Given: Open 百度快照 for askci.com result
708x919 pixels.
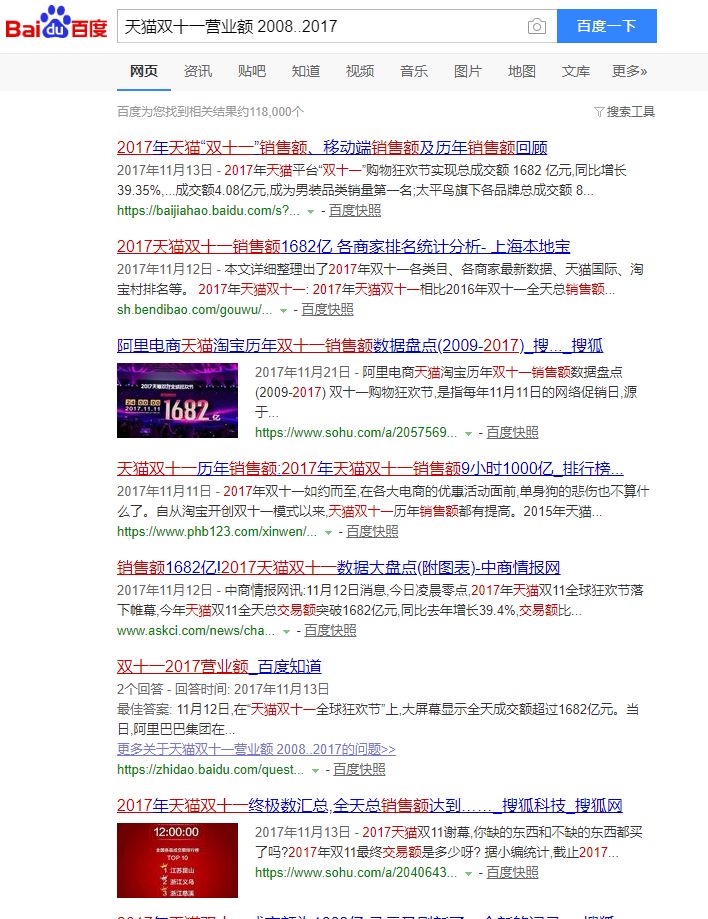Looking at the screenshot, I should tap(330, 631).
